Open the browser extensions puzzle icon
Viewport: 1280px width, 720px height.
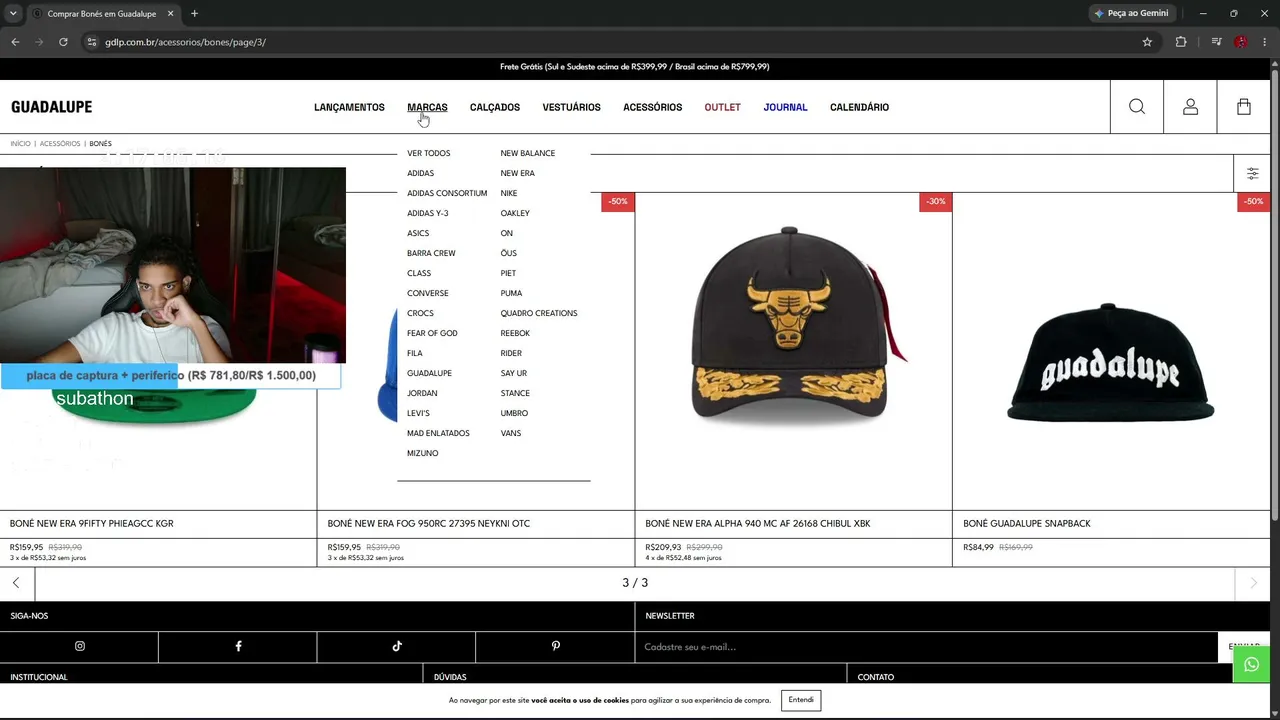(1181, 42)
